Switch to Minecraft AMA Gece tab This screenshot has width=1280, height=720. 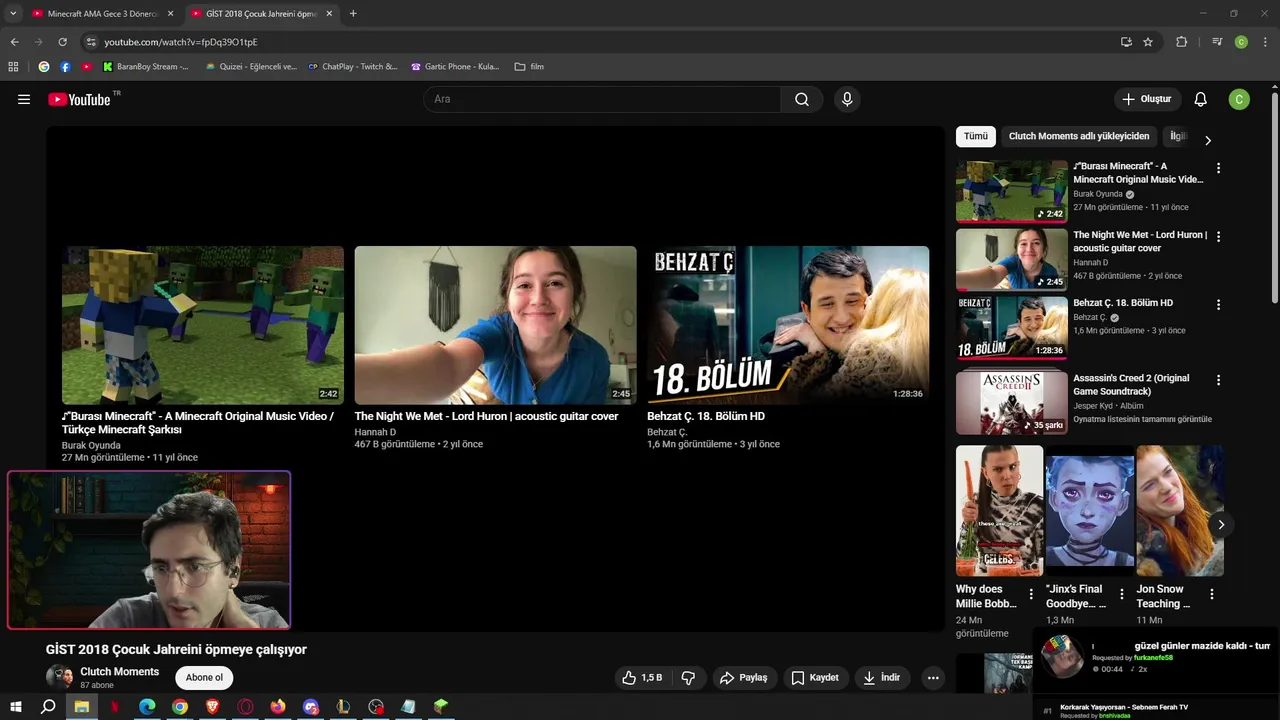[102, 14]
